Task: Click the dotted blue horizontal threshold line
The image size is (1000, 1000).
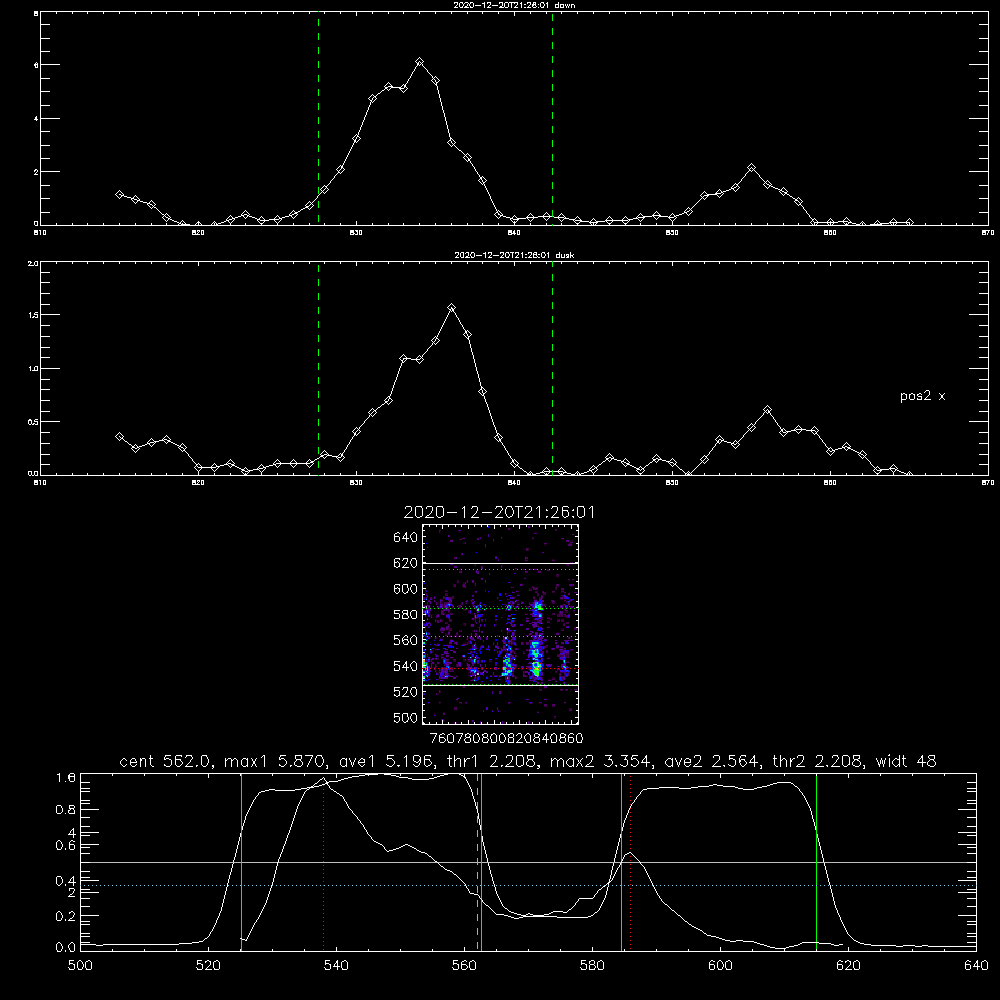Action: pyautogui.click(x=528, y=885)
